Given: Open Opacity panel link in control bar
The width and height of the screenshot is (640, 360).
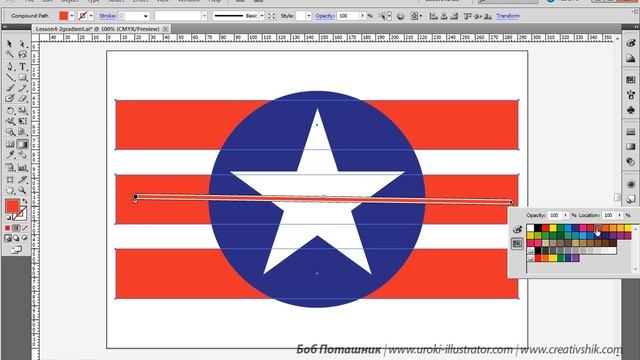Looking at the screenshot, I should [x=325, y=16].
